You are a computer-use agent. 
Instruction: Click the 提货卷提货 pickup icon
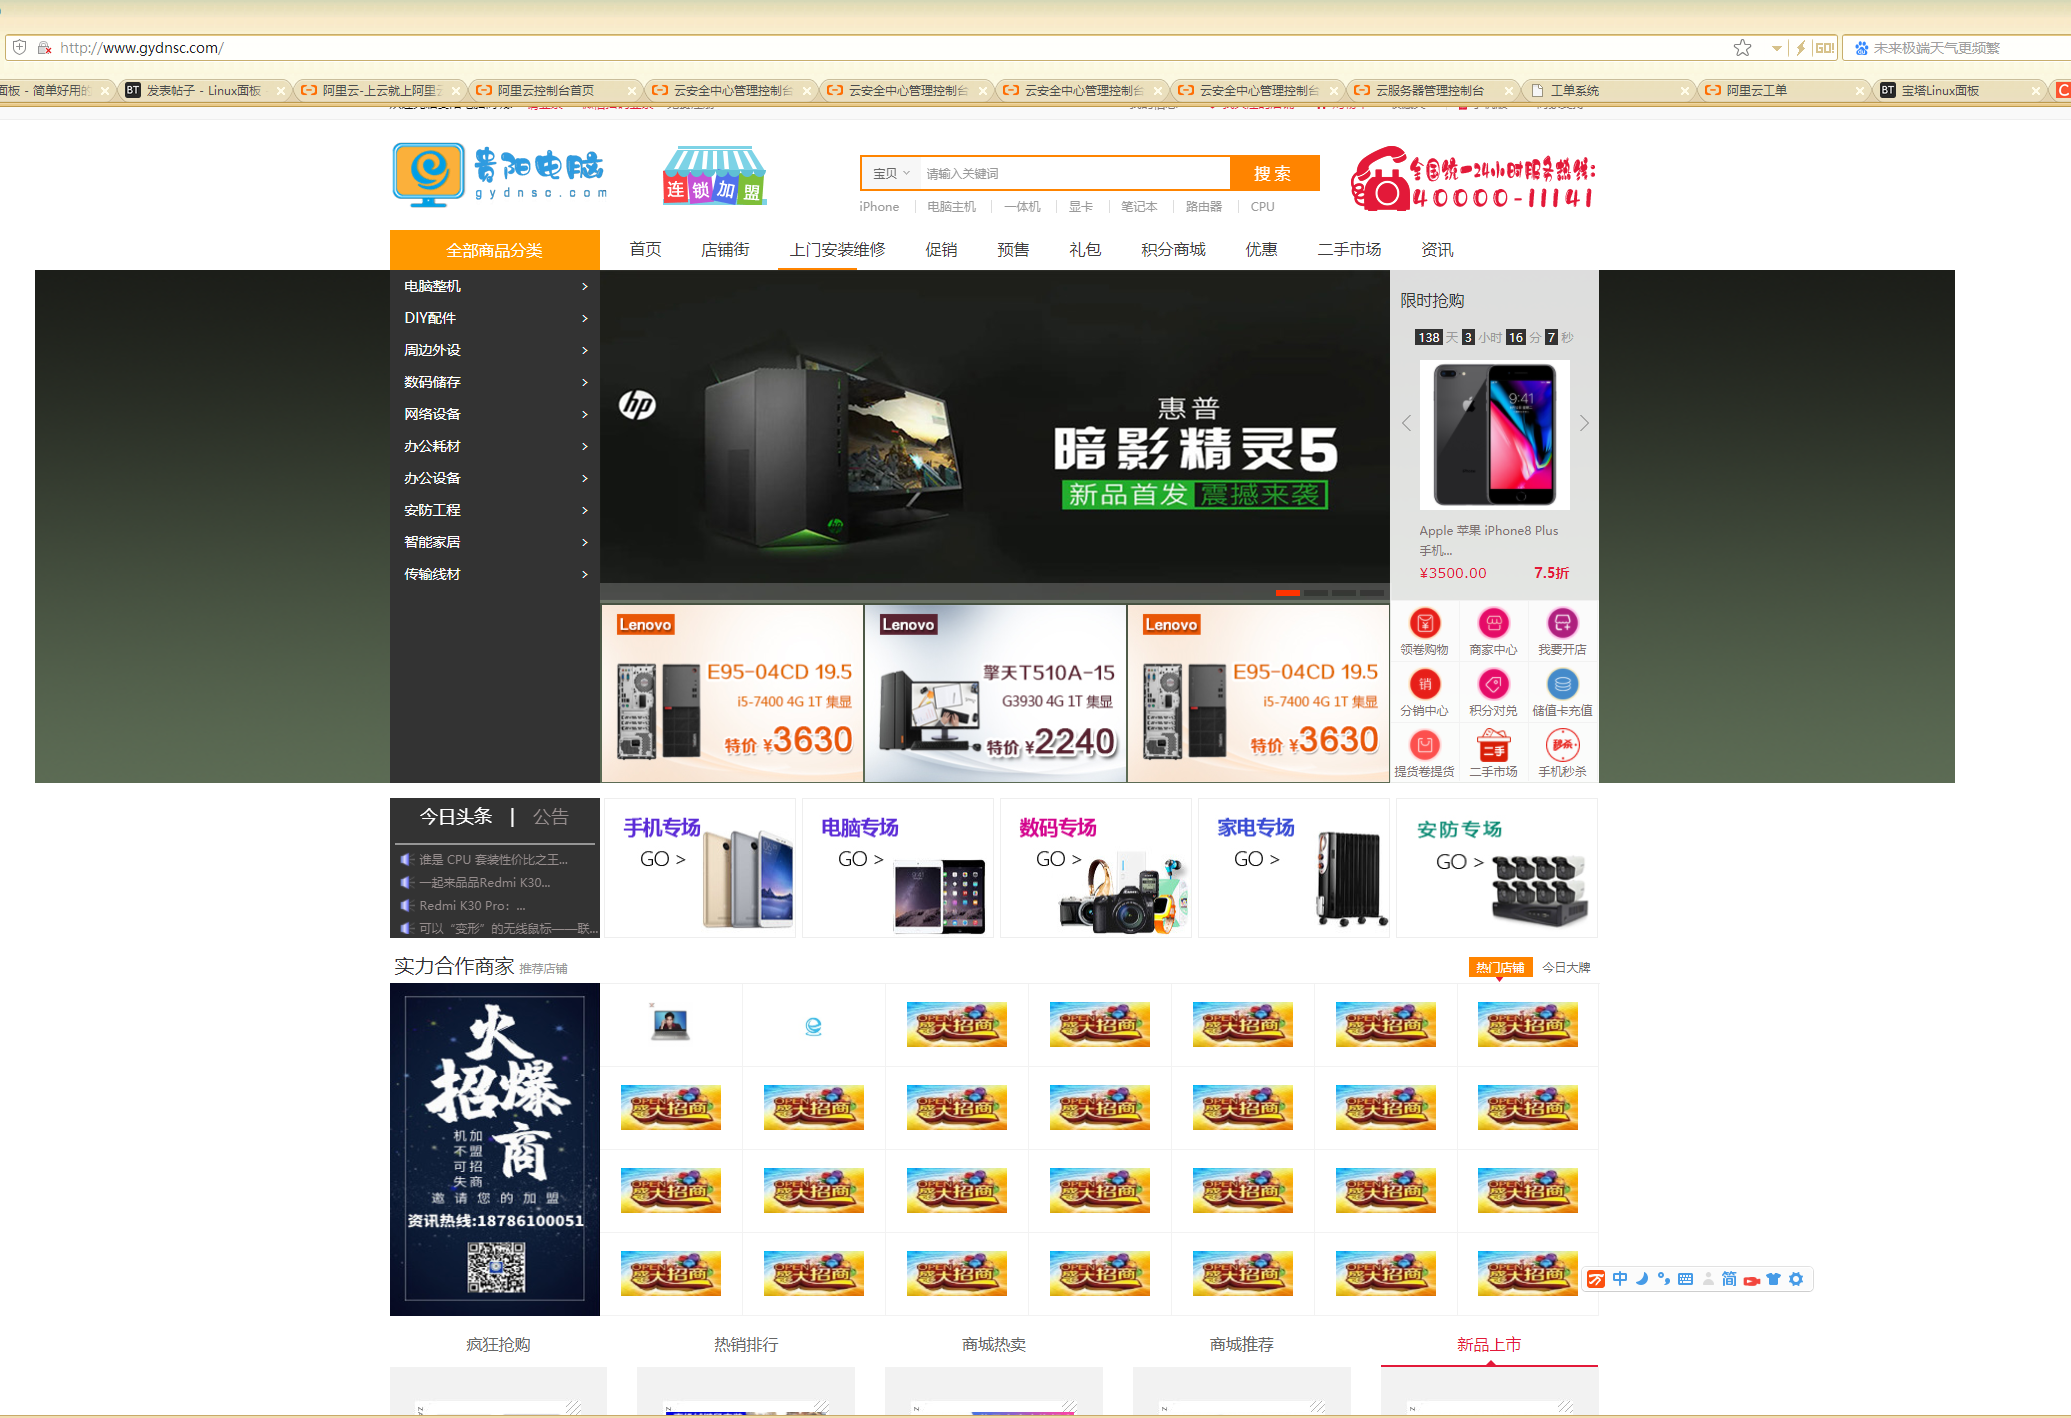pyautogui.click(x=1425, y=746)
